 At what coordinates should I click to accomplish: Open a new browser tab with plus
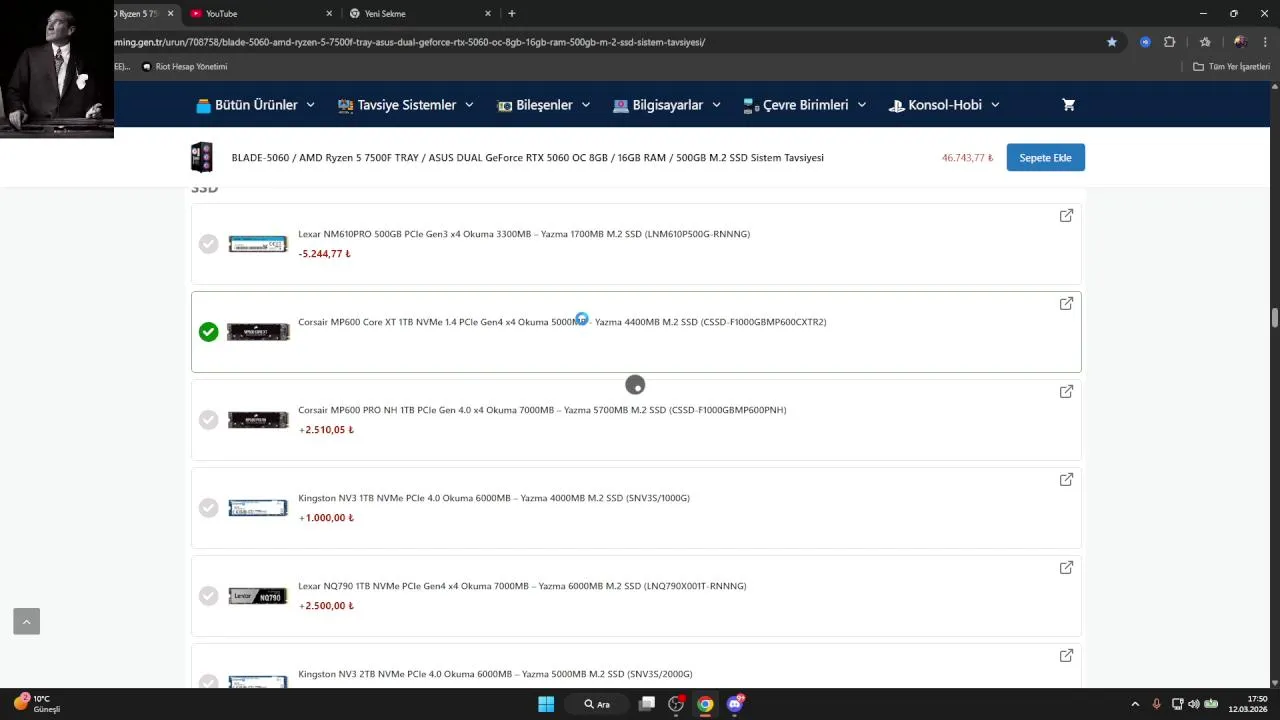tap(512, 14)
